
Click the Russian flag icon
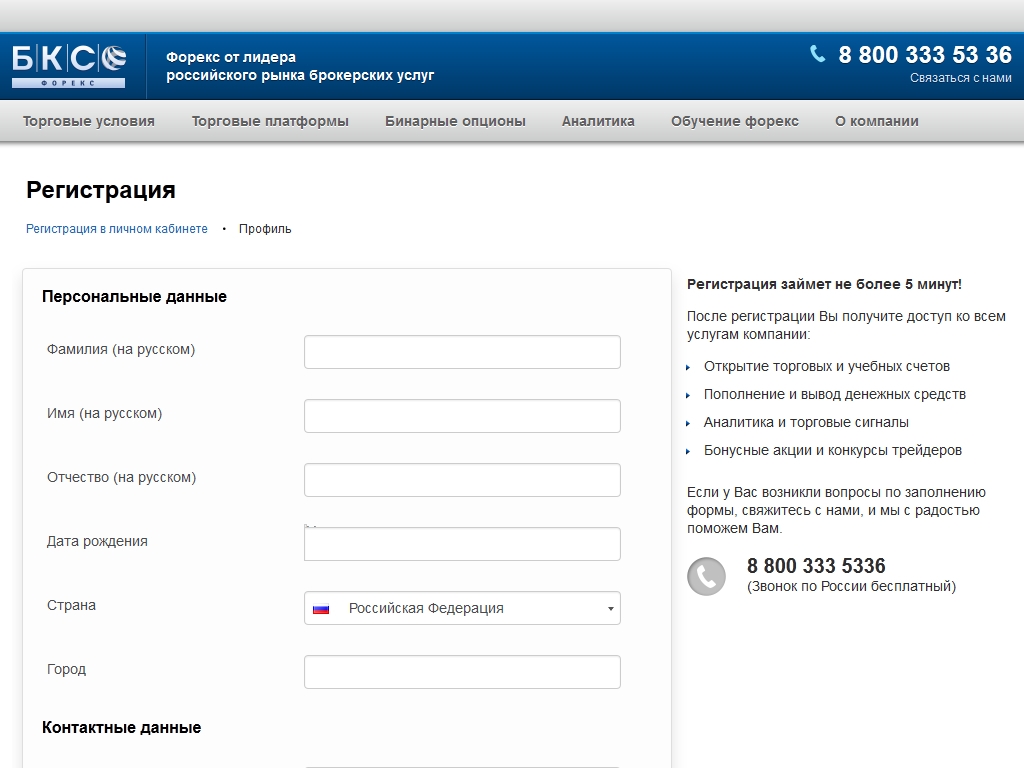pyautogui.click(x=321, y=608)
